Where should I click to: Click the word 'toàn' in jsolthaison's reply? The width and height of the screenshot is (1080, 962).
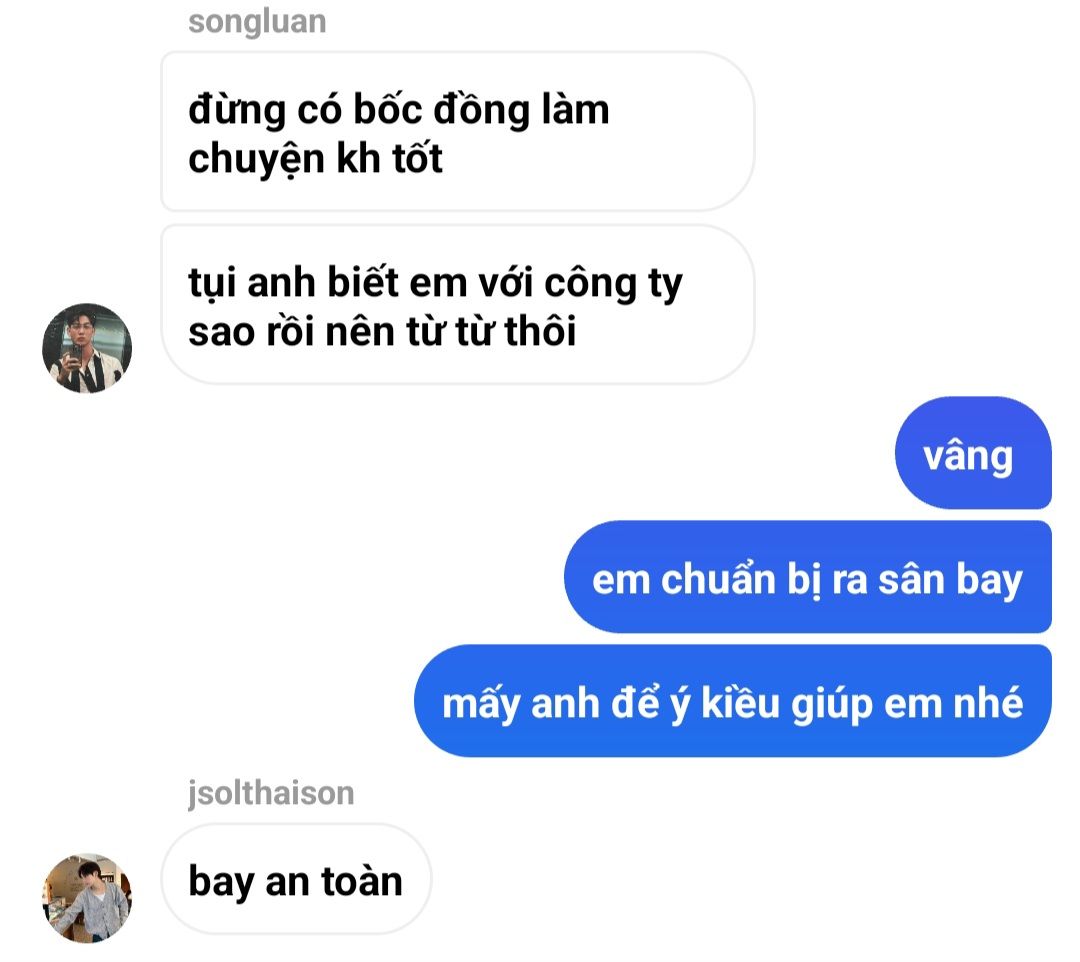click(362, 881)
